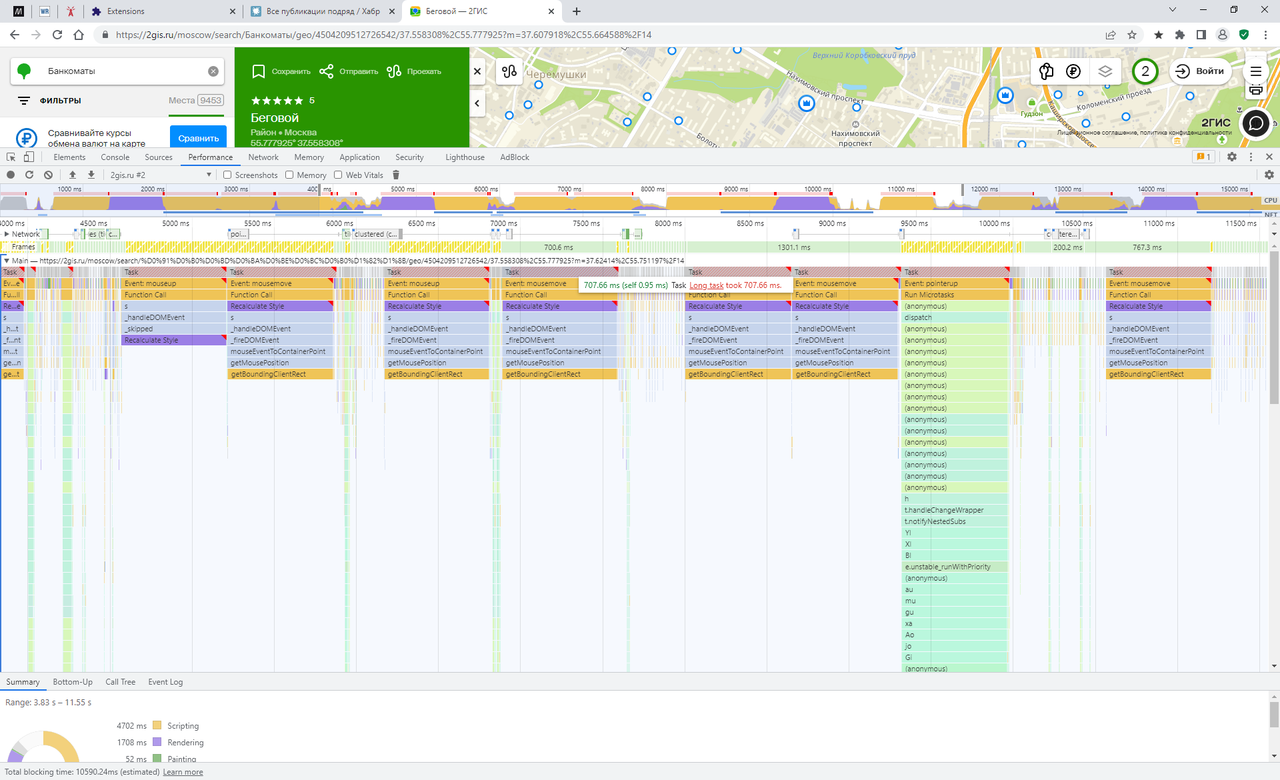Click the Сохранить bookmark icon
This screenshot has height=780, width=1280.
pyautogui.click(x=258, y=71)
